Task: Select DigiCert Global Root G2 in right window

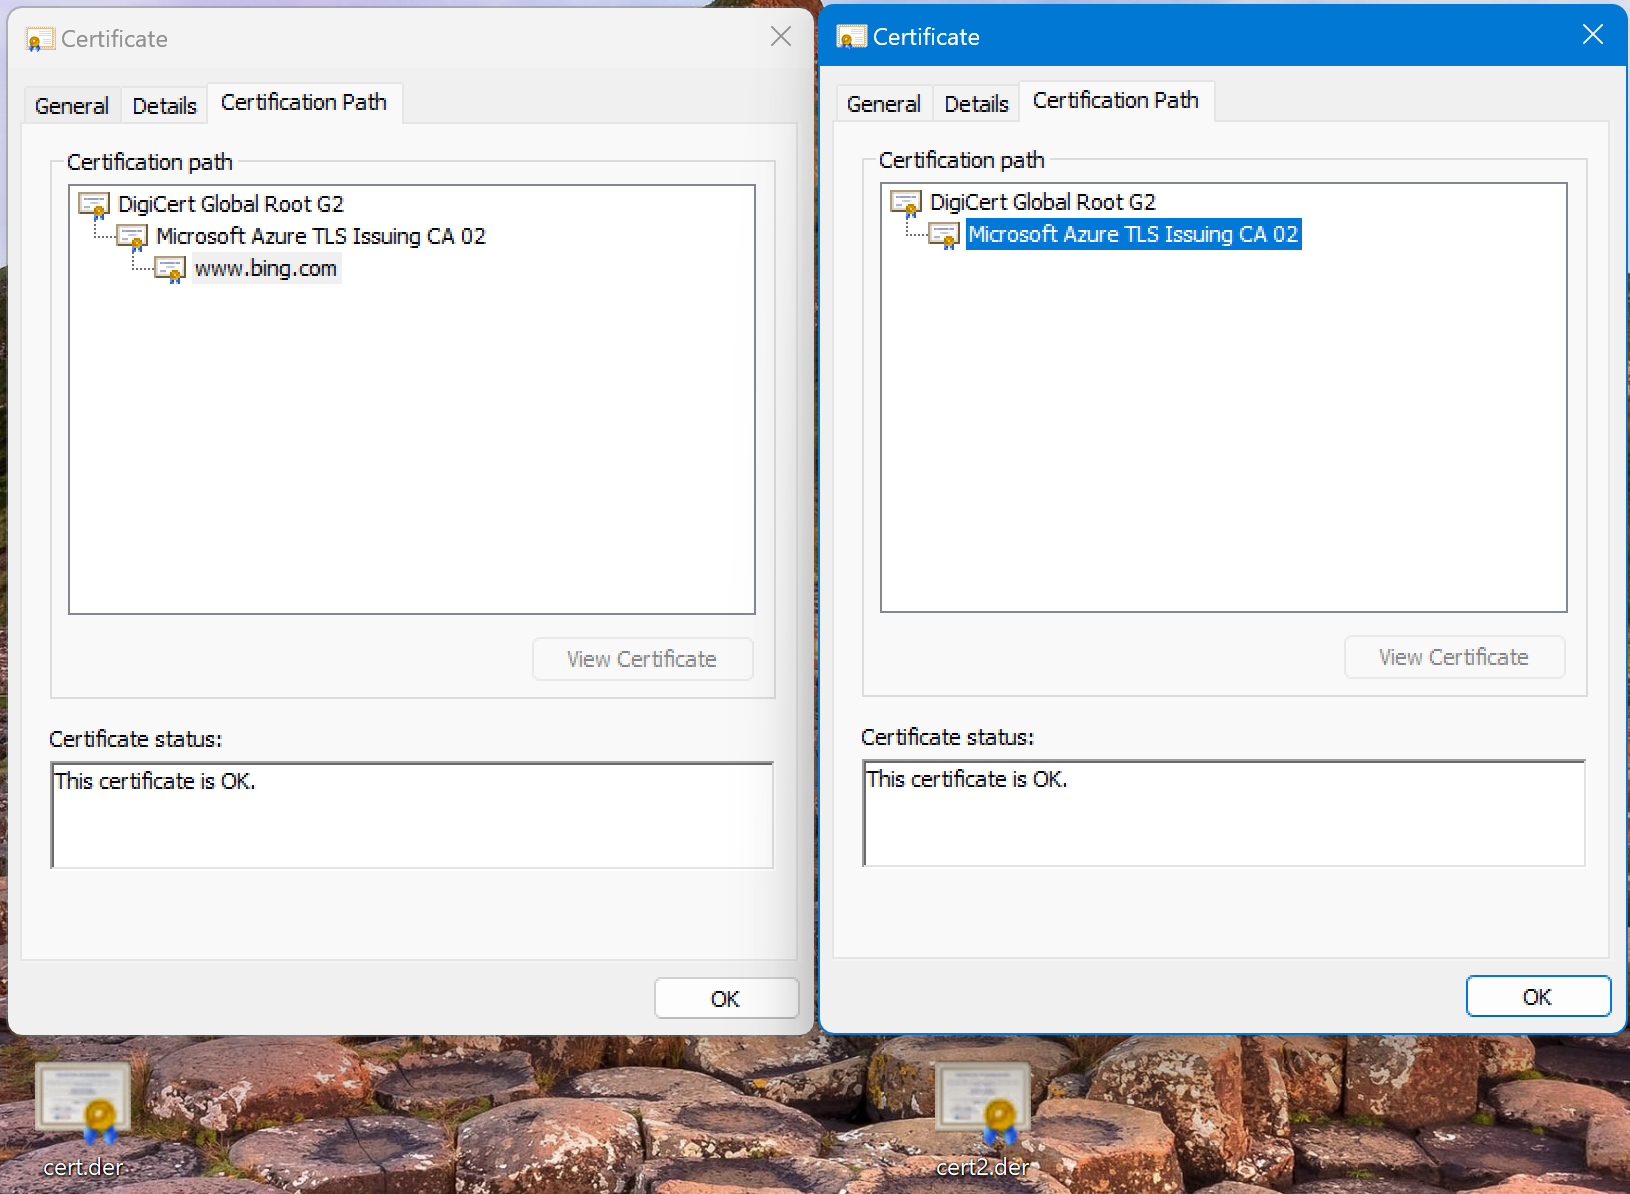Action: pos(1043,202)
